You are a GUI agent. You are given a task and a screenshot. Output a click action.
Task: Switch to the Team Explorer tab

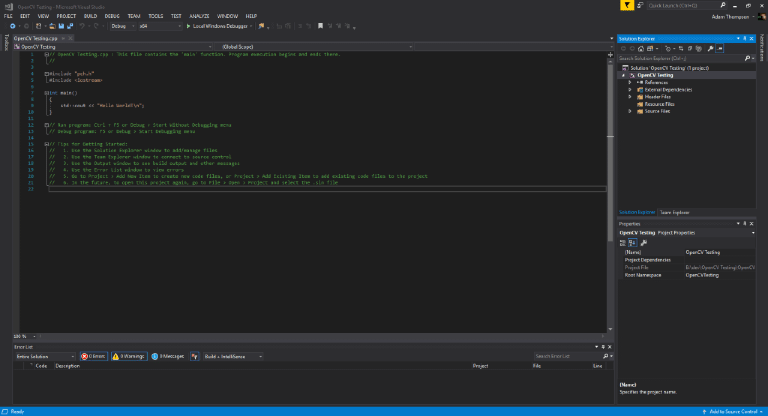(x=674, y=212)
